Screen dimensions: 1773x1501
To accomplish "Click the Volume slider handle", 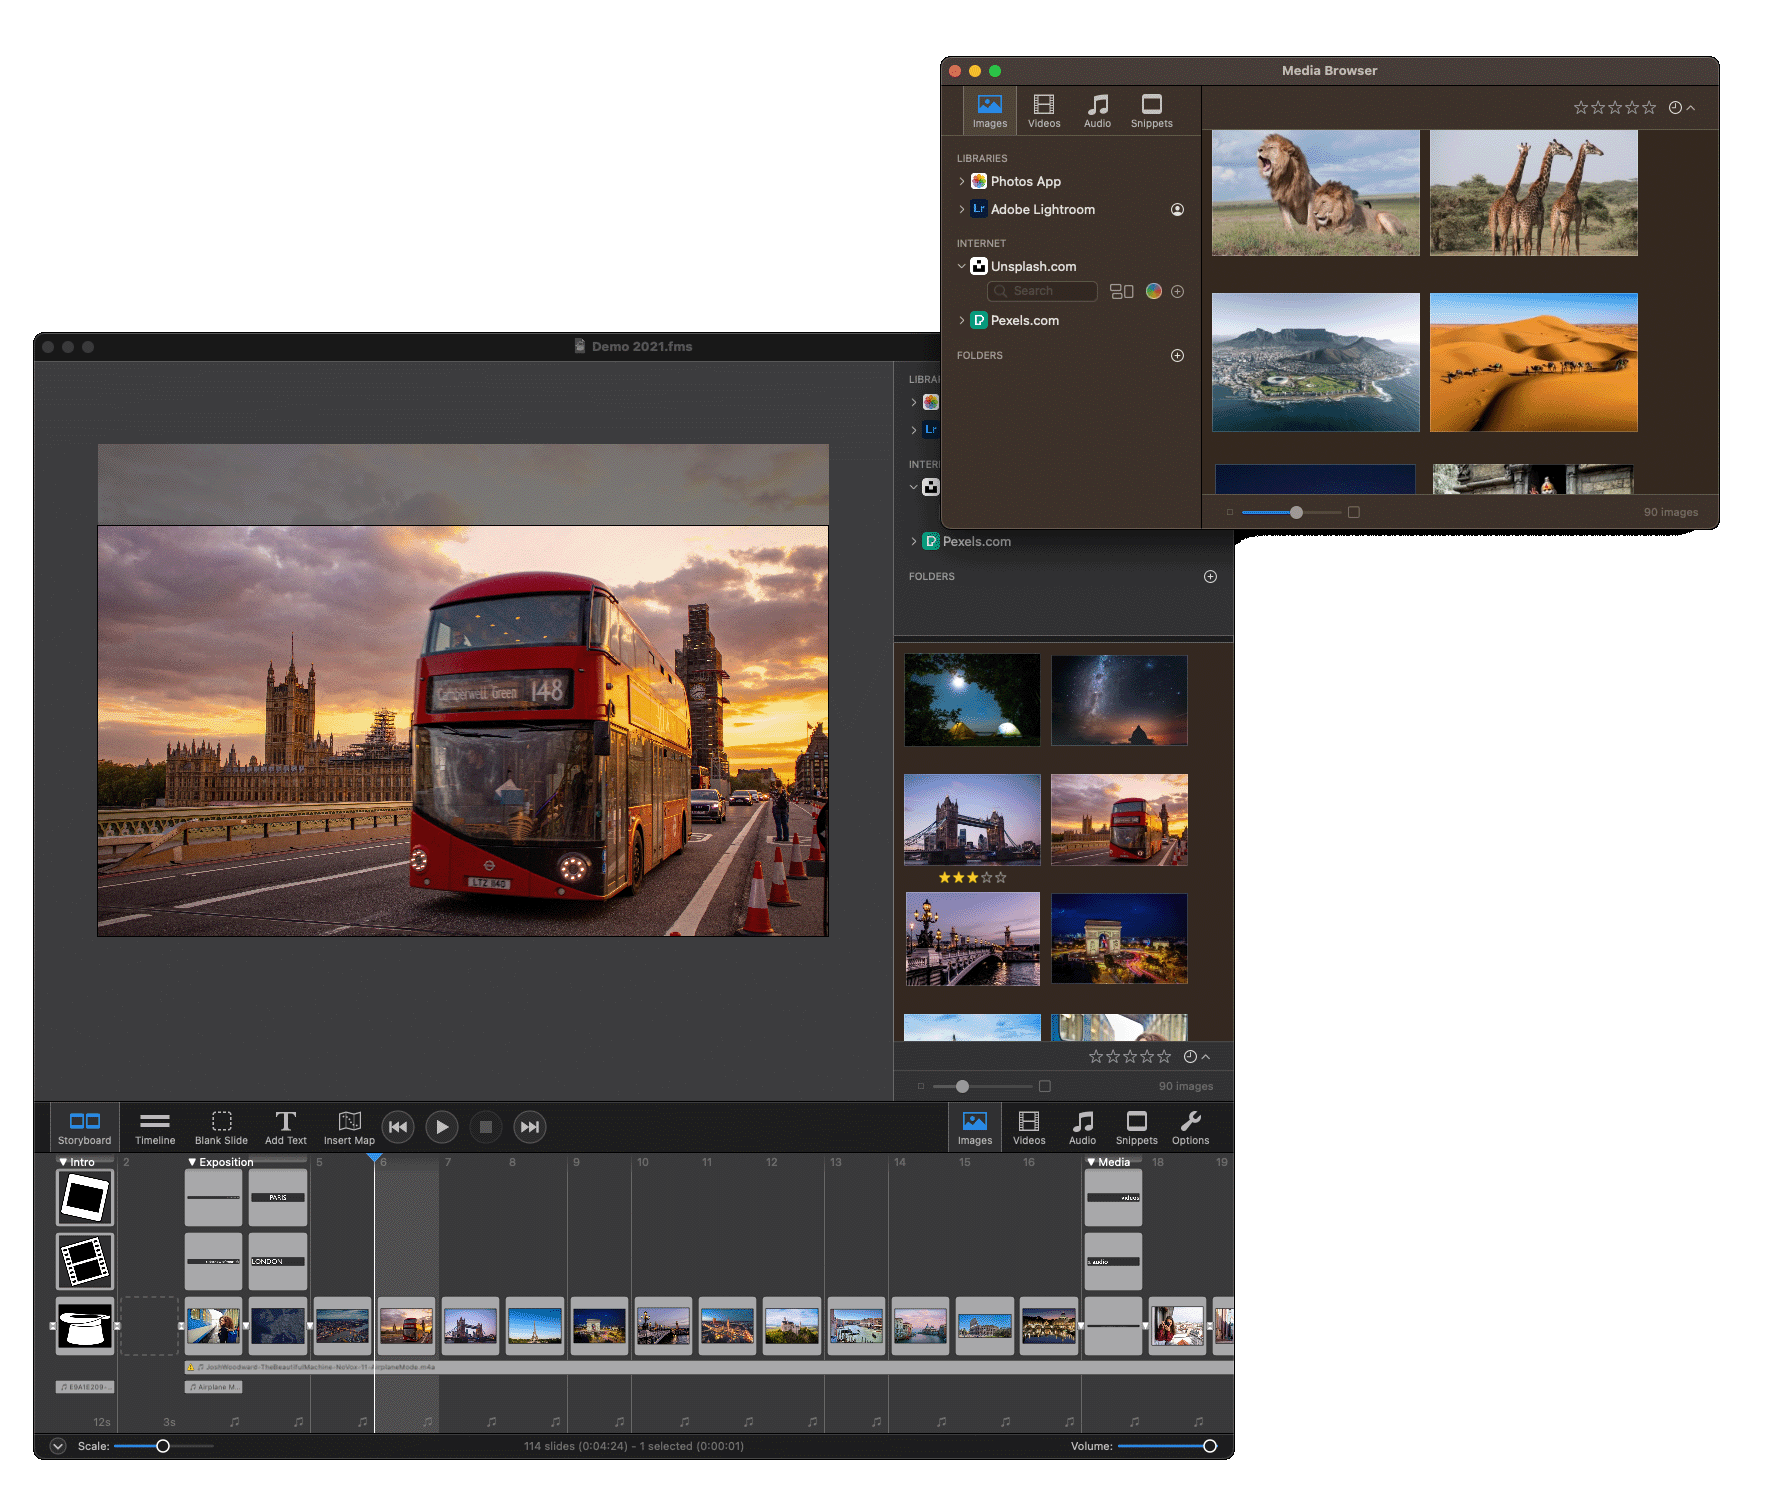I will [x=1210, y=1446].
